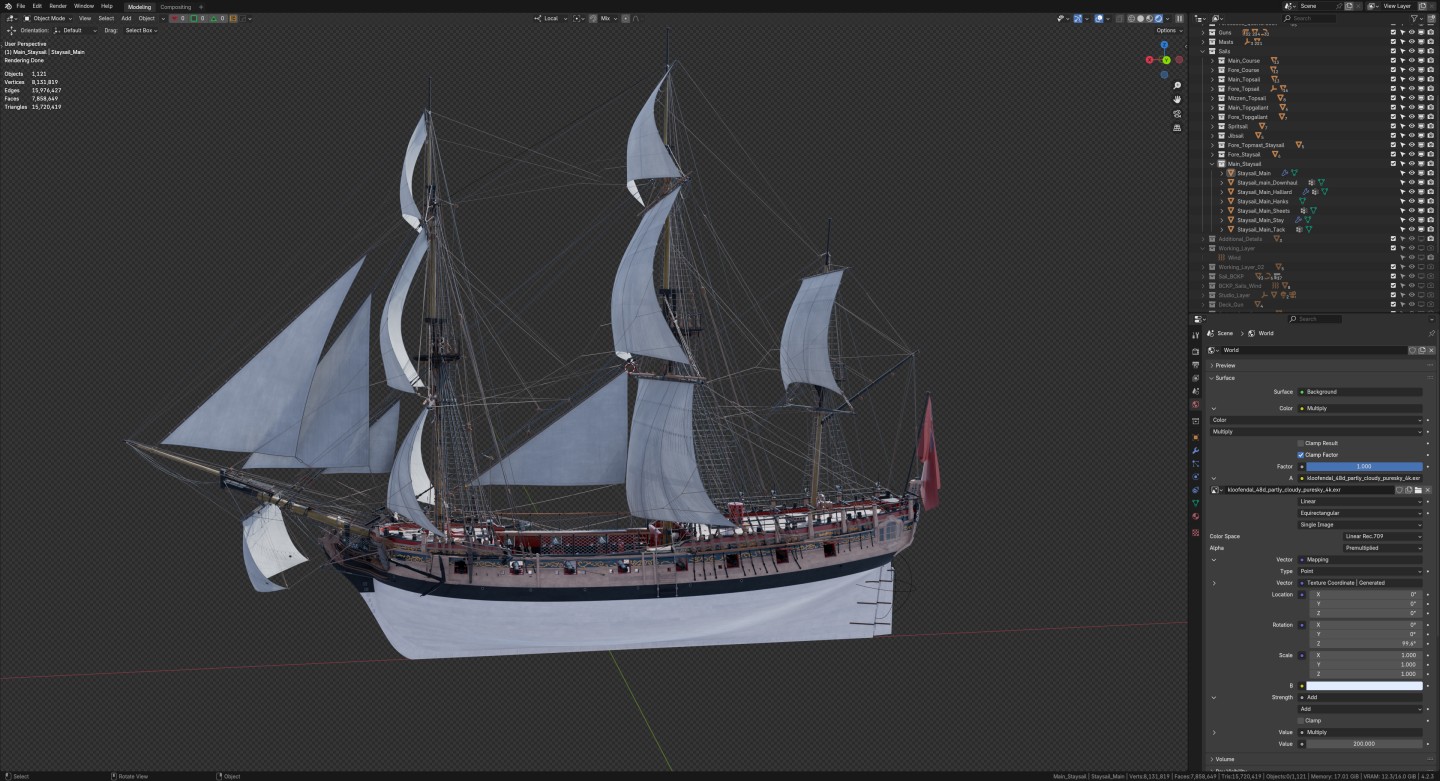Viewport: 1440px width, 781px height.
Task: Click the red X axis gizmo
Action: 1149,60
